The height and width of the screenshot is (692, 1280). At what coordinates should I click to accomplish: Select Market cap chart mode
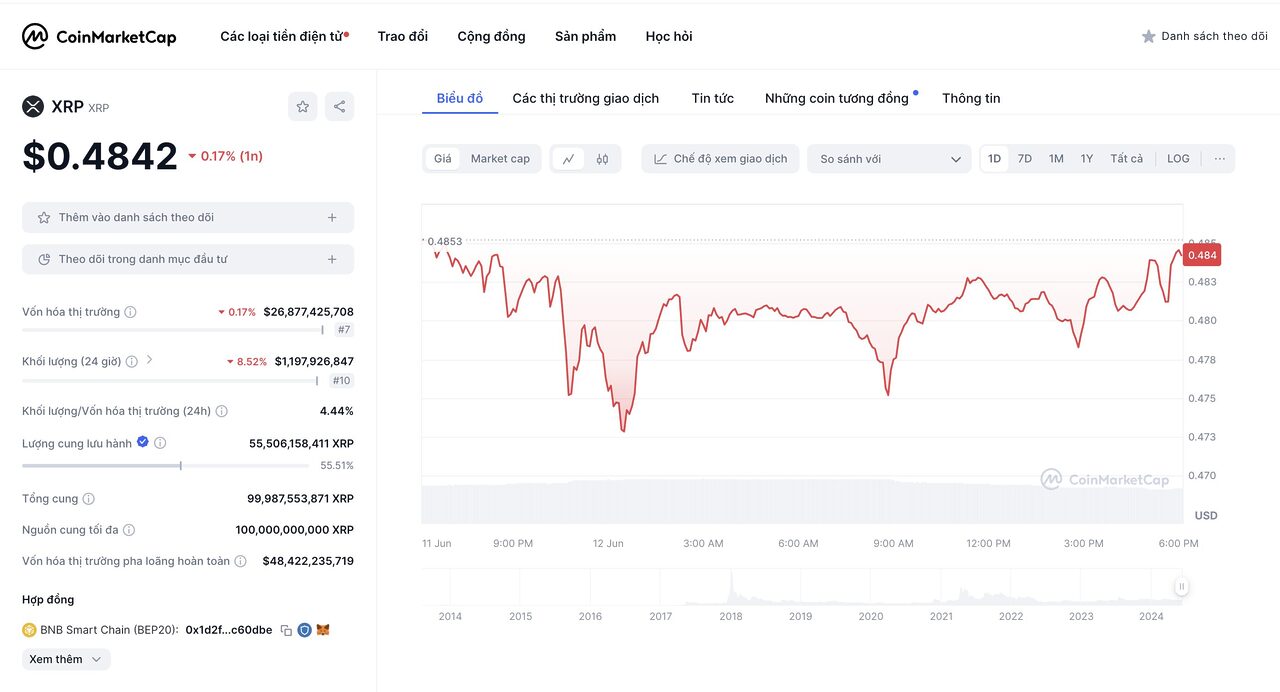(x=500, y=159)
